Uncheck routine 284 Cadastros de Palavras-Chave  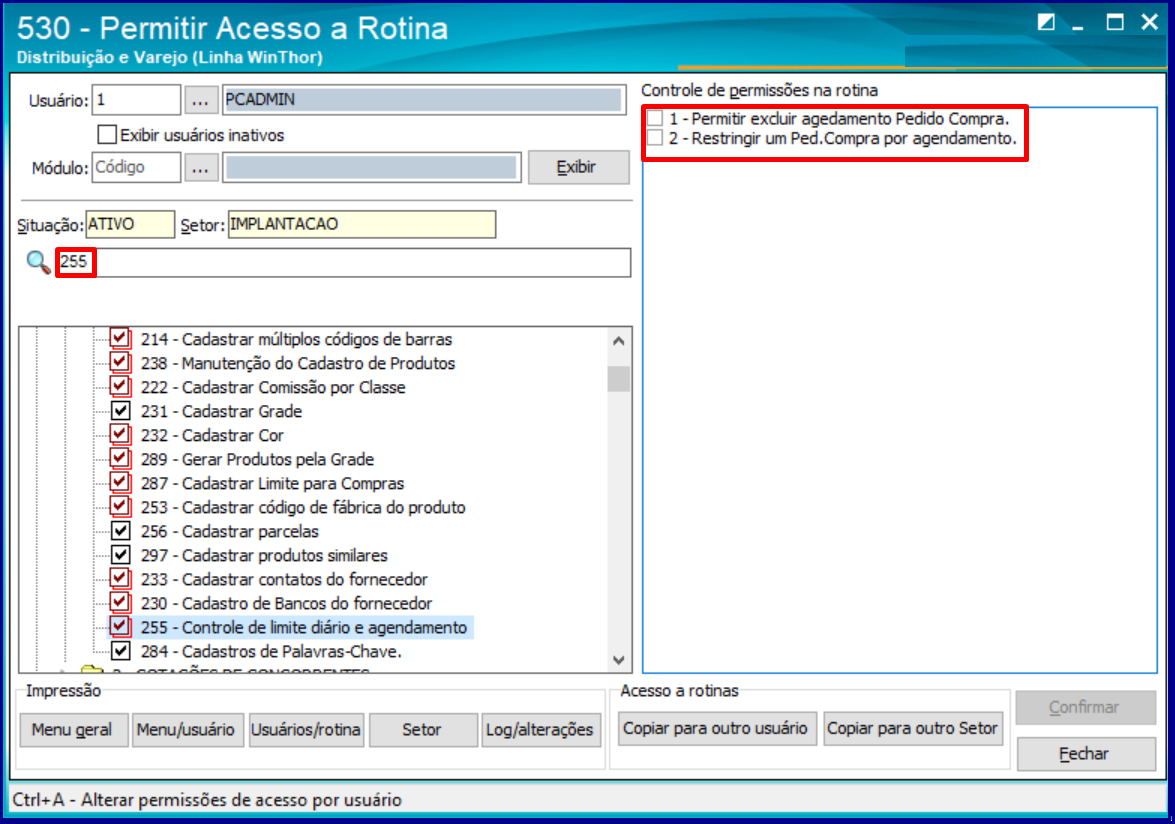(120, 651)
